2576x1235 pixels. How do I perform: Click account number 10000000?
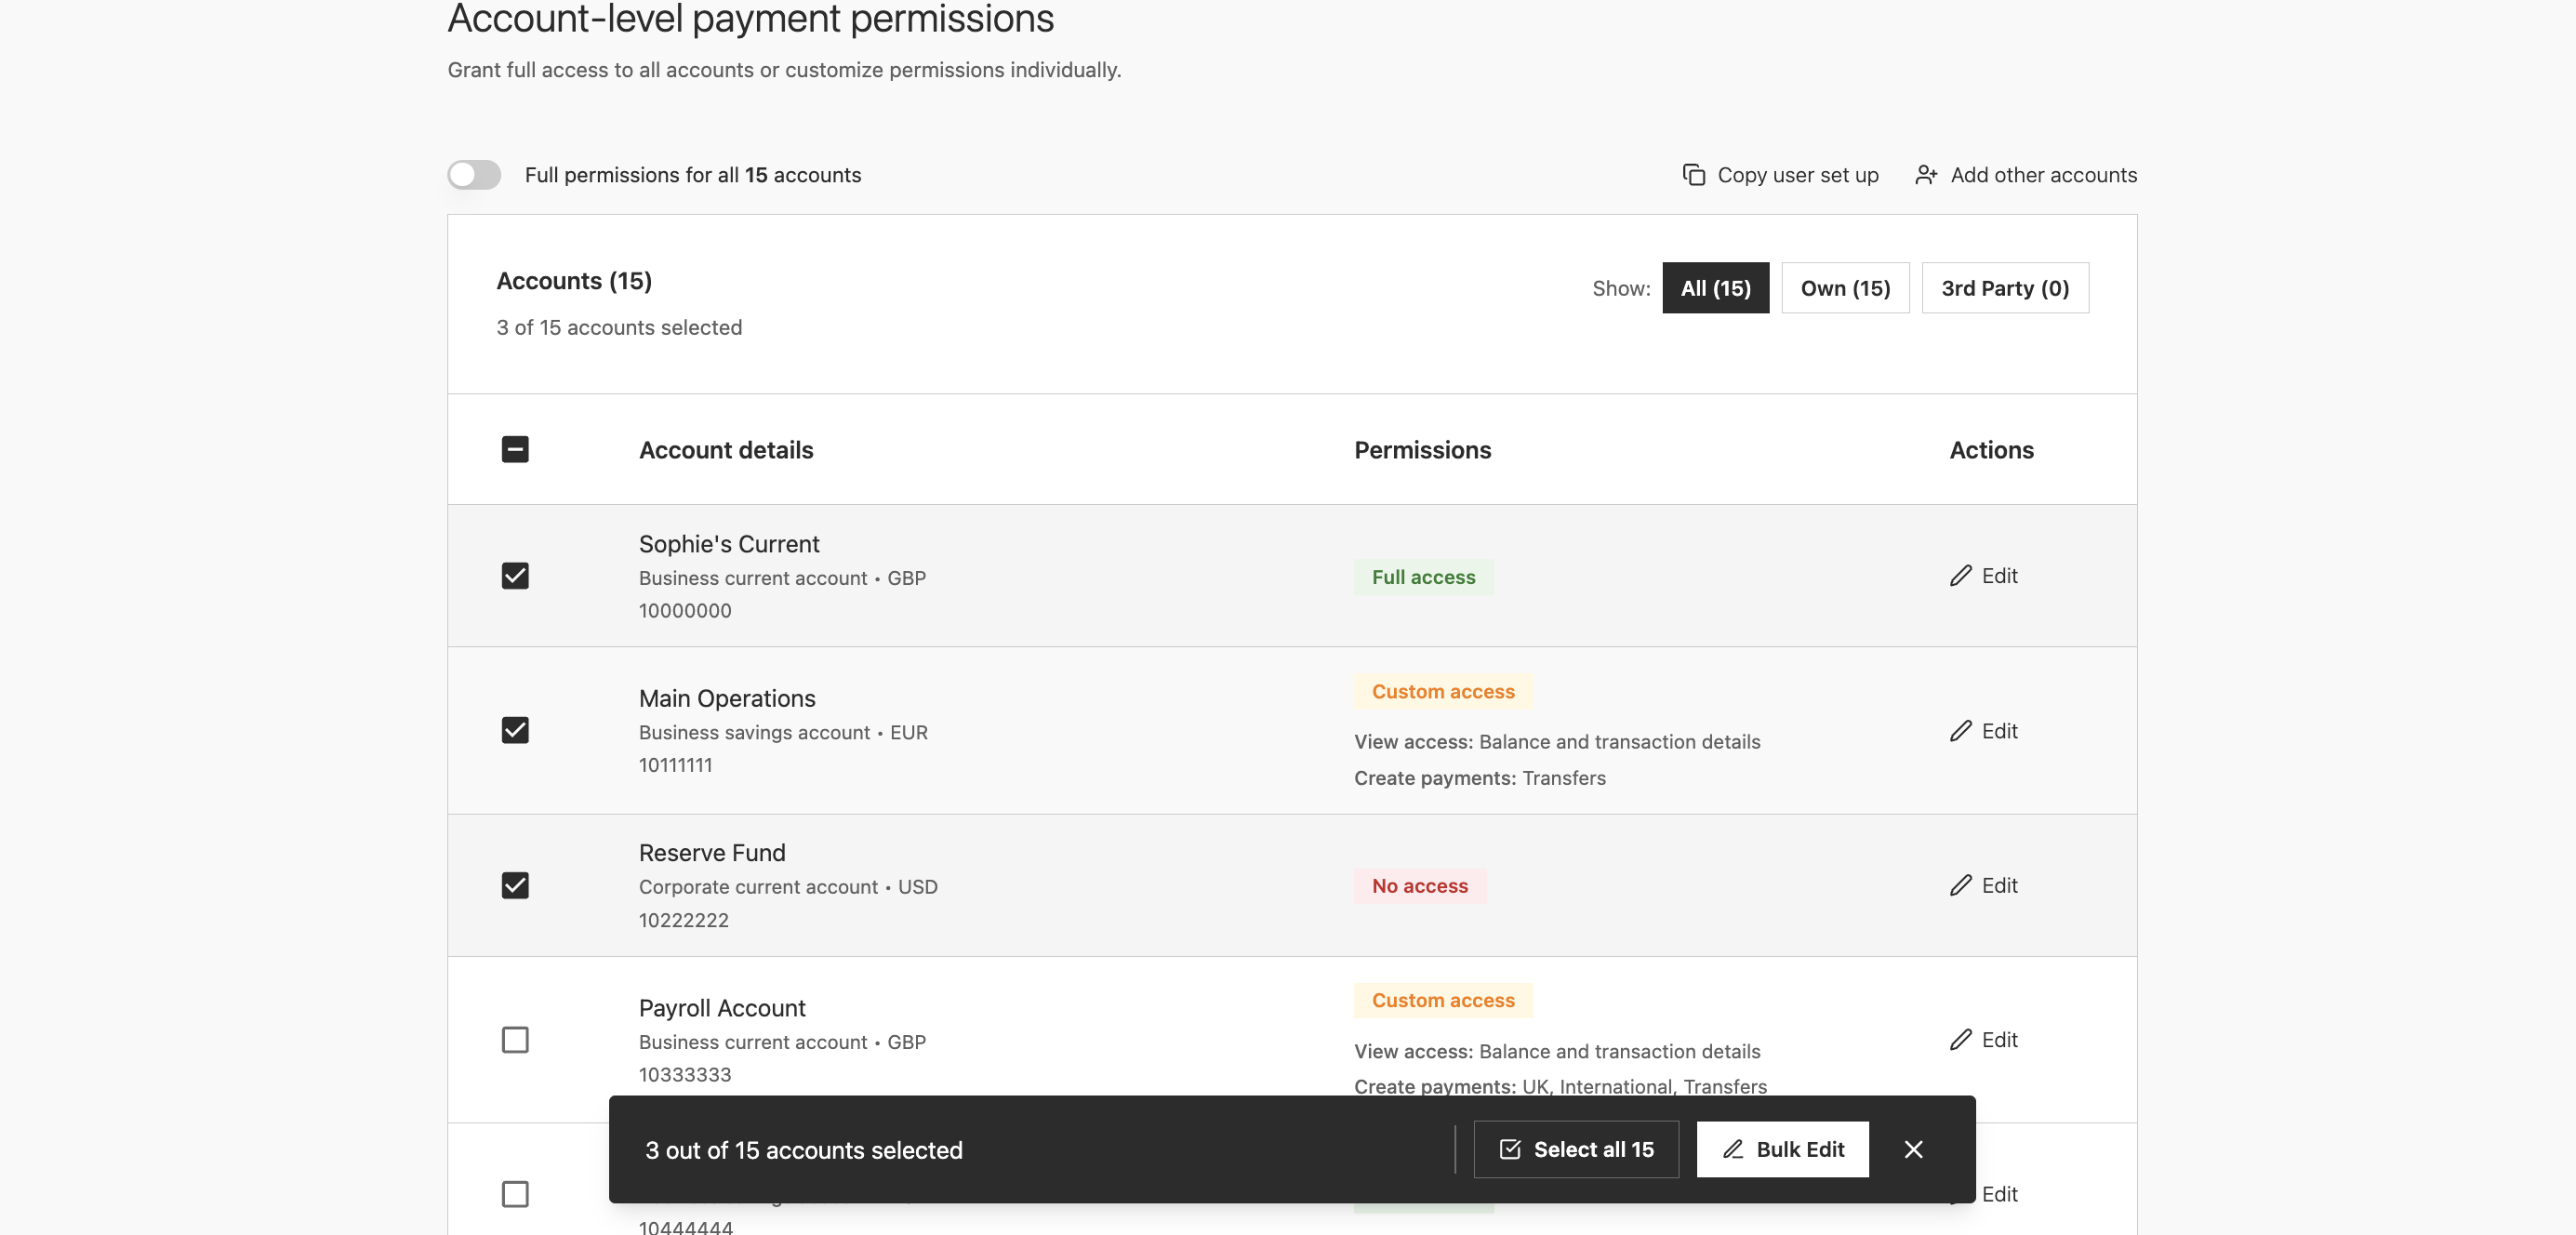(x=685, y=611)
